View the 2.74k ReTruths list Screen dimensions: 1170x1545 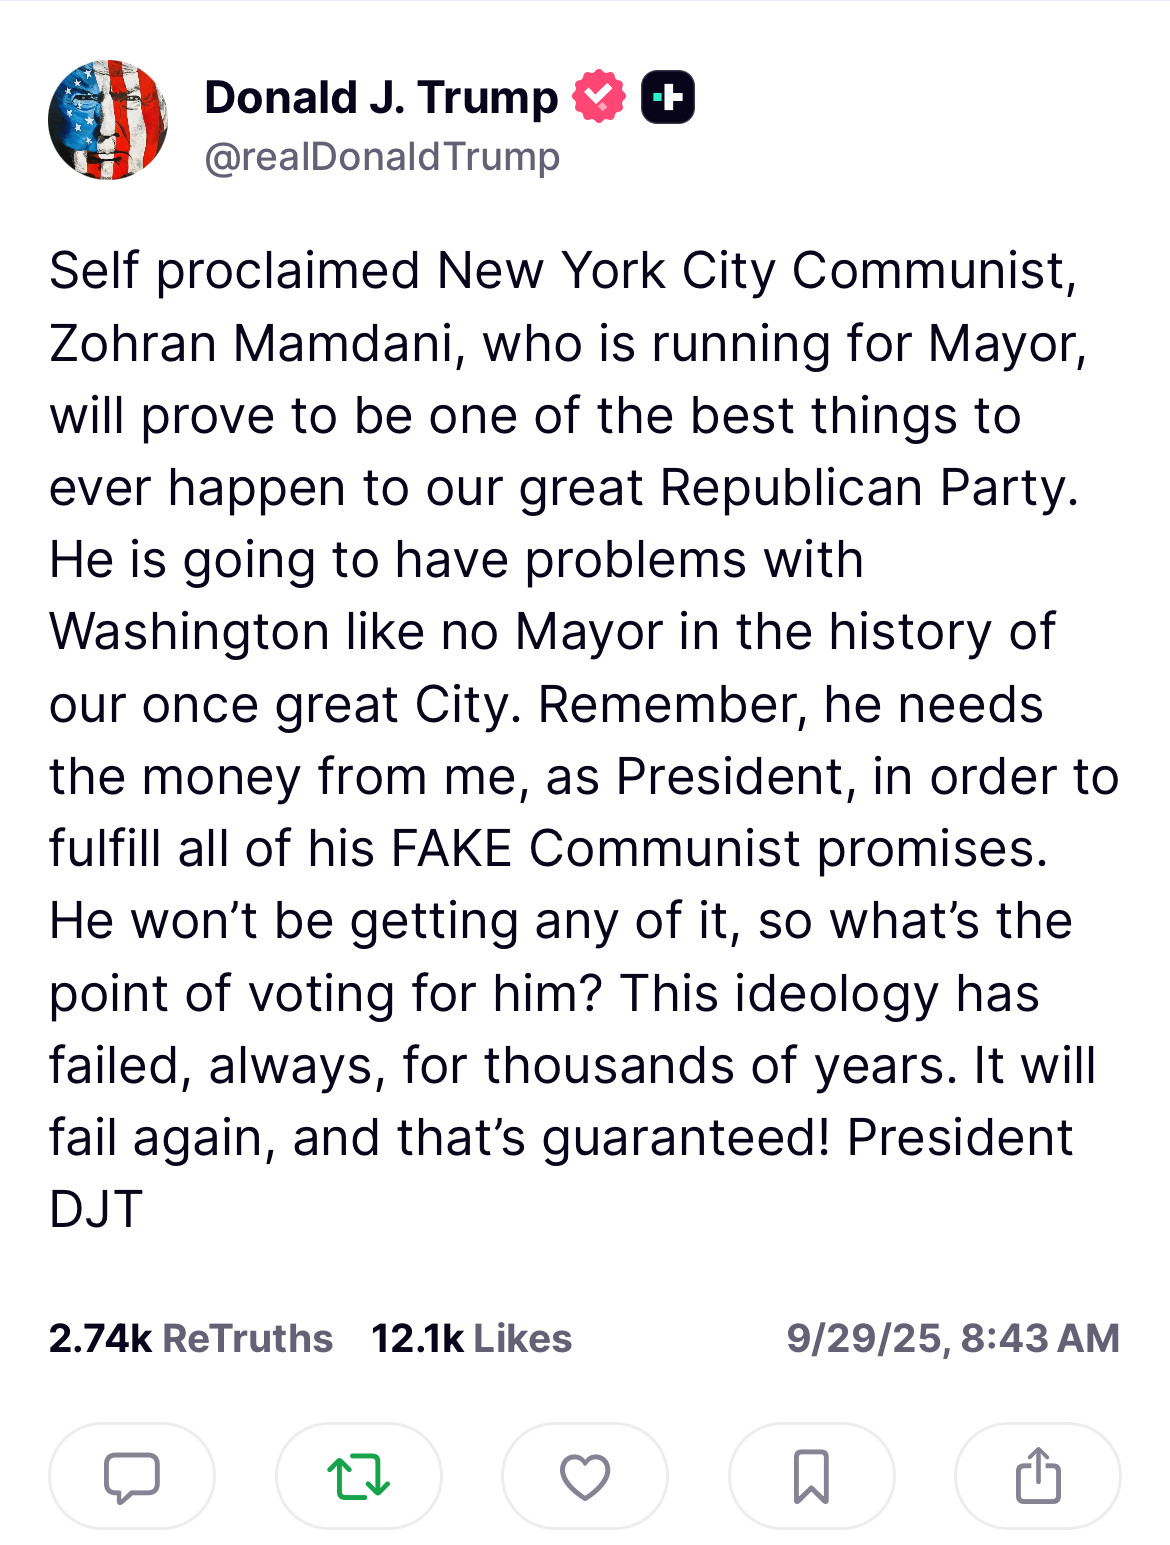(x=190, y=1338)
